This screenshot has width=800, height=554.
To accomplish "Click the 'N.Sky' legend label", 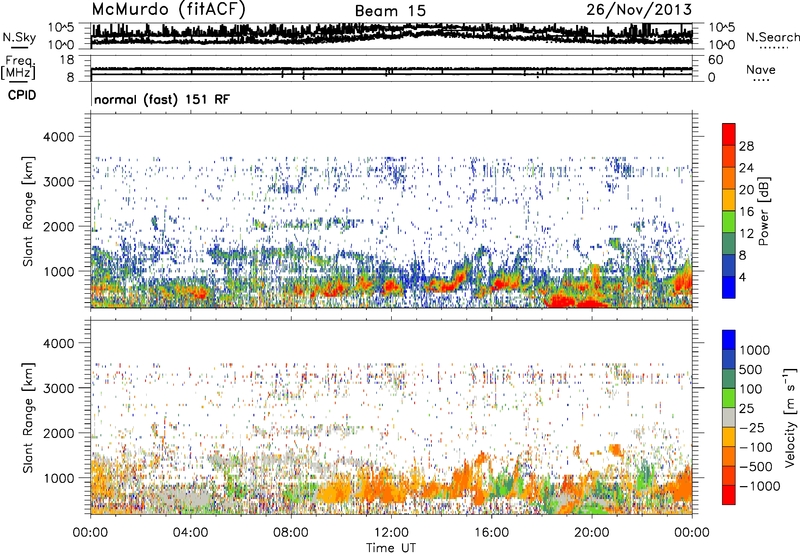I will [19, 37].
